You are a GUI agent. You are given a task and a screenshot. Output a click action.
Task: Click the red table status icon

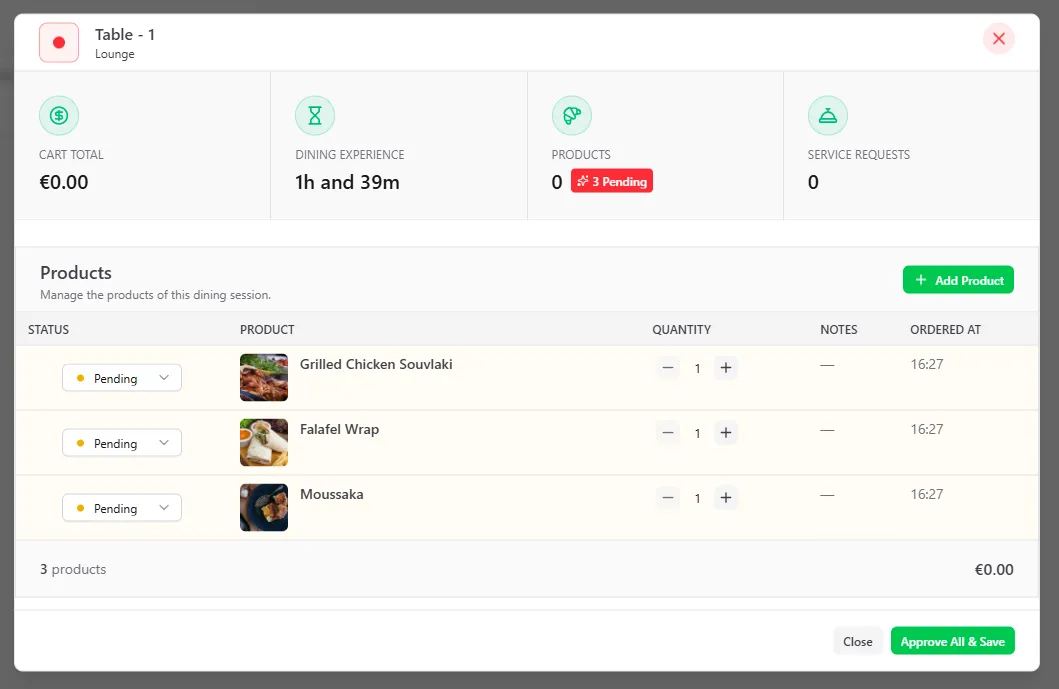59,43
